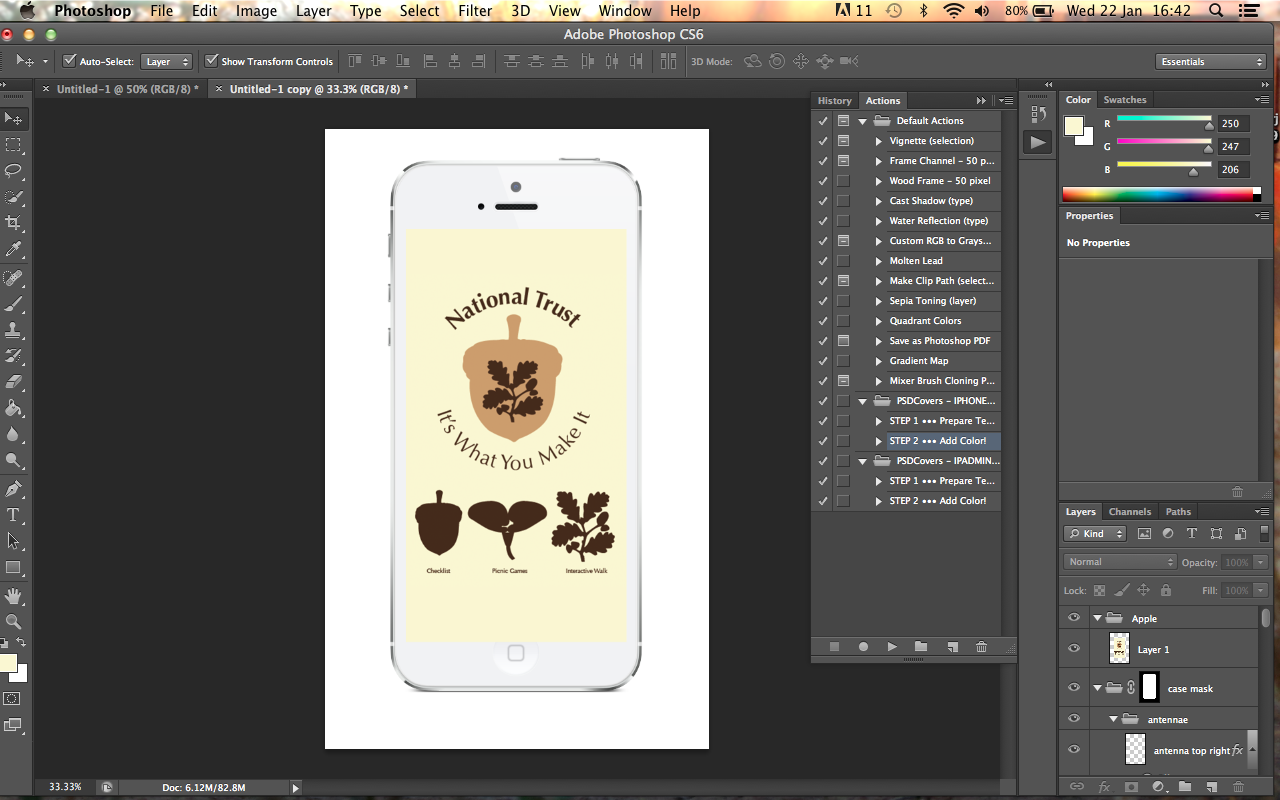Select the Zoom tool
This screenshot has height=800, width=1280.
pyautogui.click(x=14, y=622)
